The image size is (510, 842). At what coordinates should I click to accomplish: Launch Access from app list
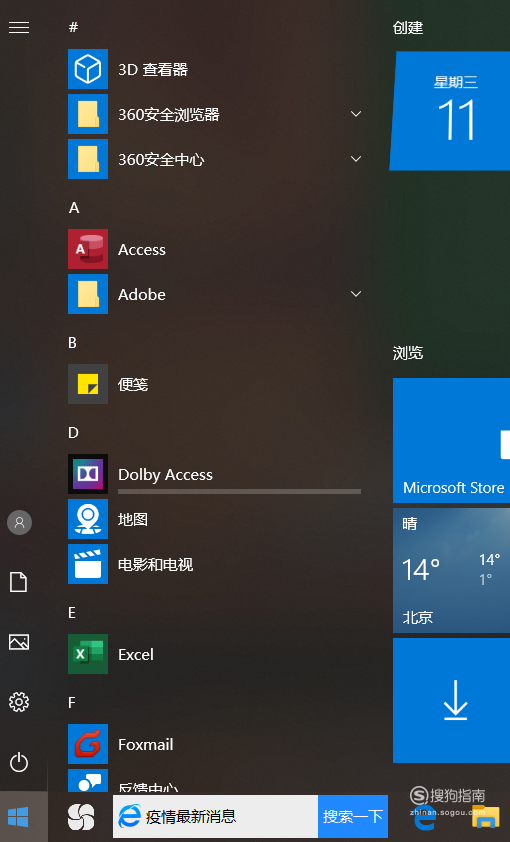point(215,249)
